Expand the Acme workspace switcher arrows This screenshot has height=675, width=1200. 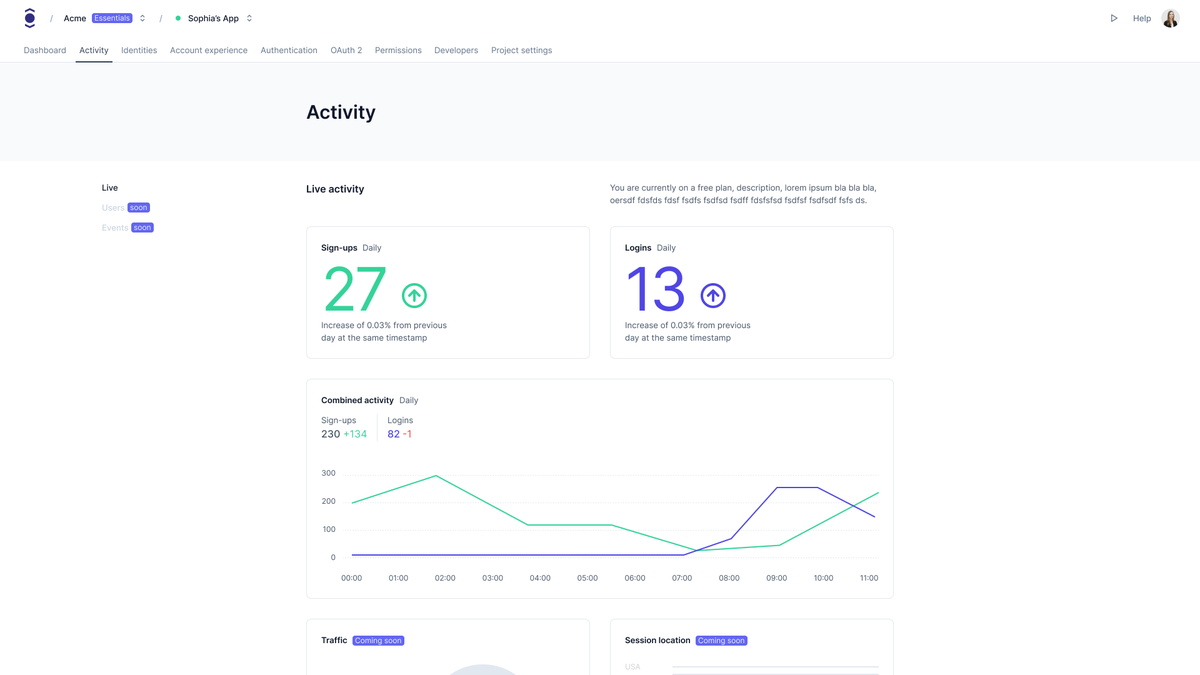click(x=142, y=18)
